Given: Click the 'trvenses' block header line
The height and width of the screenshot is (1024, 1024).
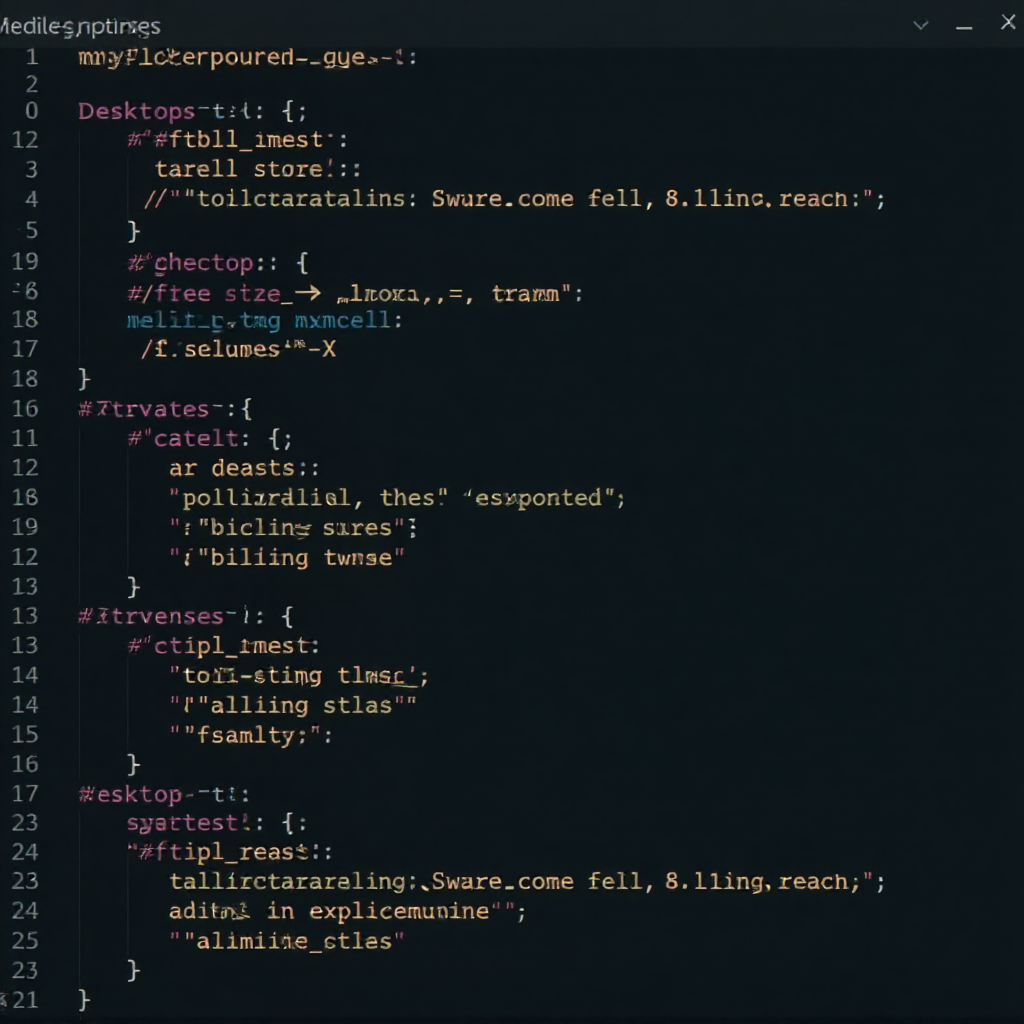Looking at the screenshot, I should [186, 616].
